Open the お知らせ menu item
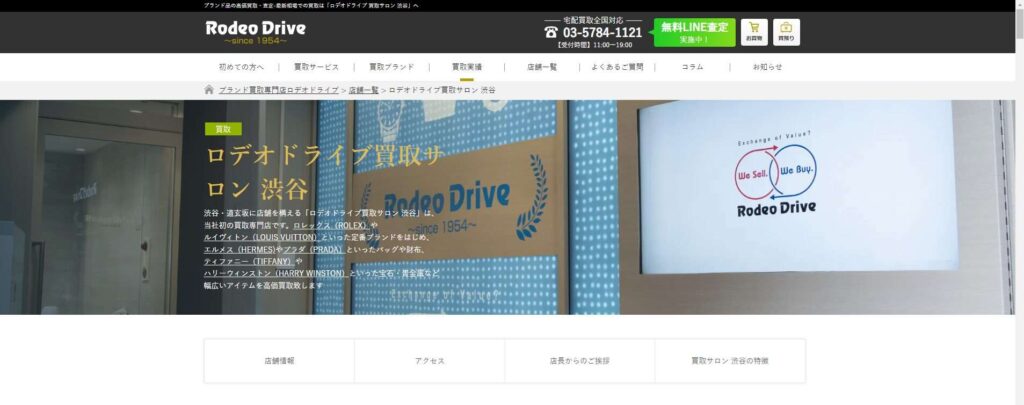 [x=767, y=67]
